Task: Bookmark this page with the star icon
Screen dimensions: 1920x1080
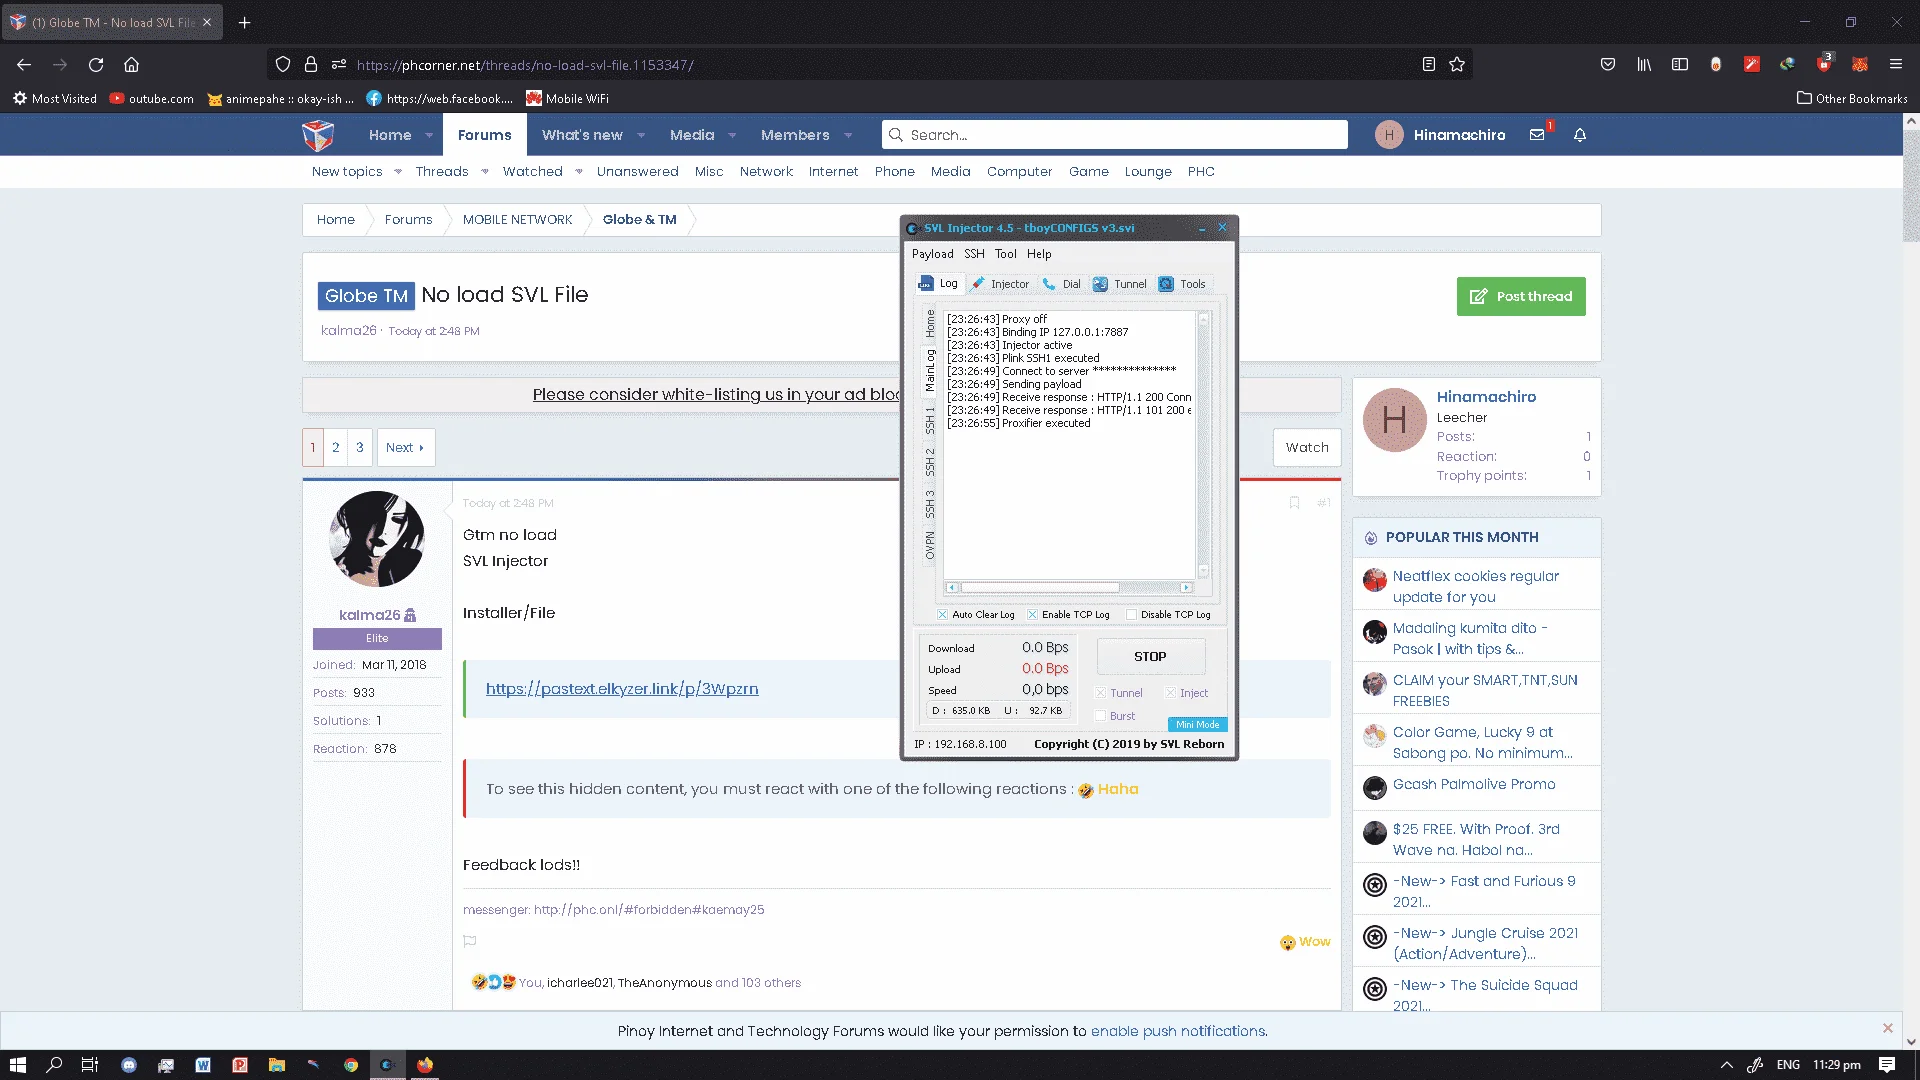Action: pyautogui.click(x=1457, y=65)
